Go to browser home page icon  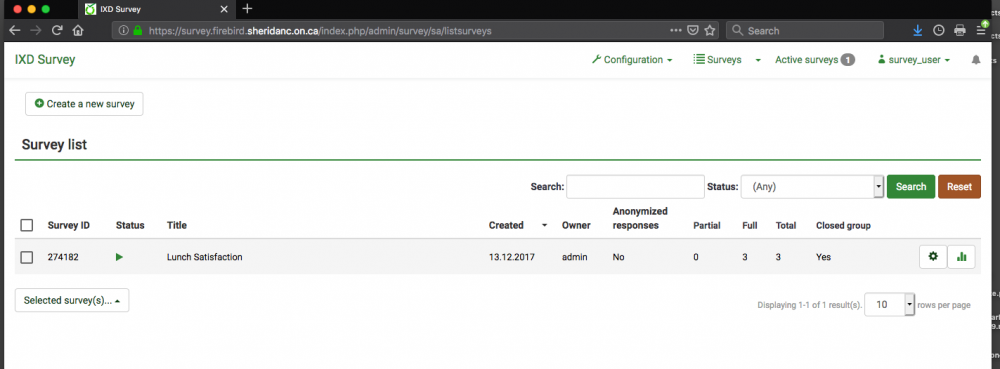tap(78, 30)
